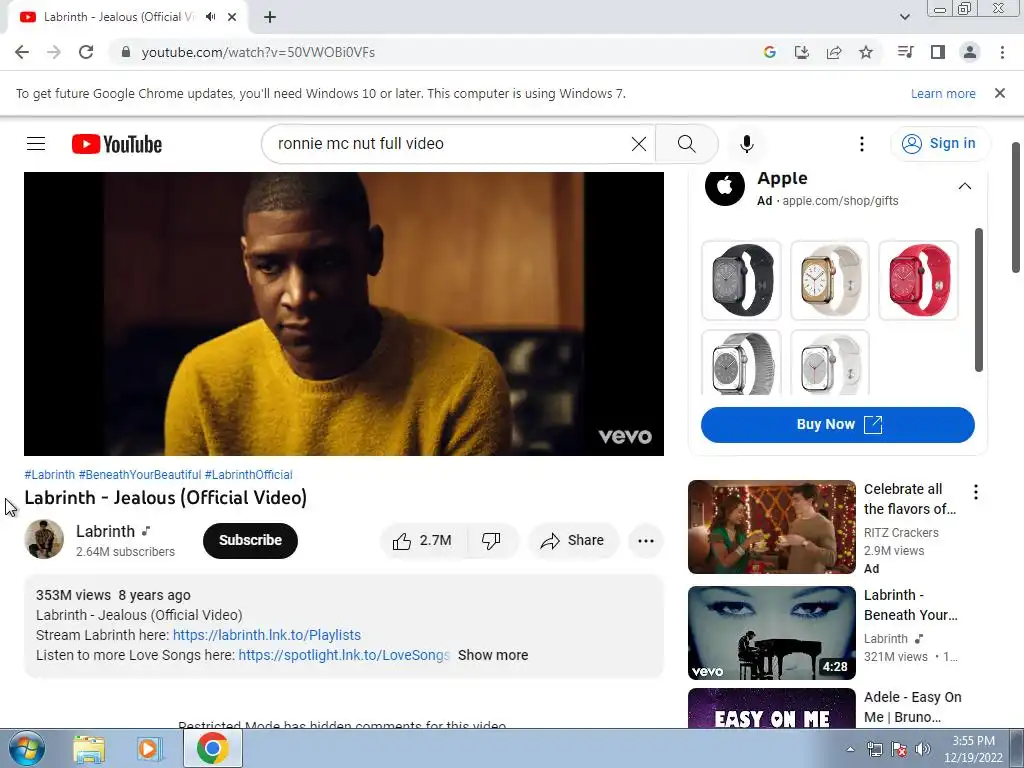Open Google icon in the address bar

pyautogui.click(x=769, y=52)
